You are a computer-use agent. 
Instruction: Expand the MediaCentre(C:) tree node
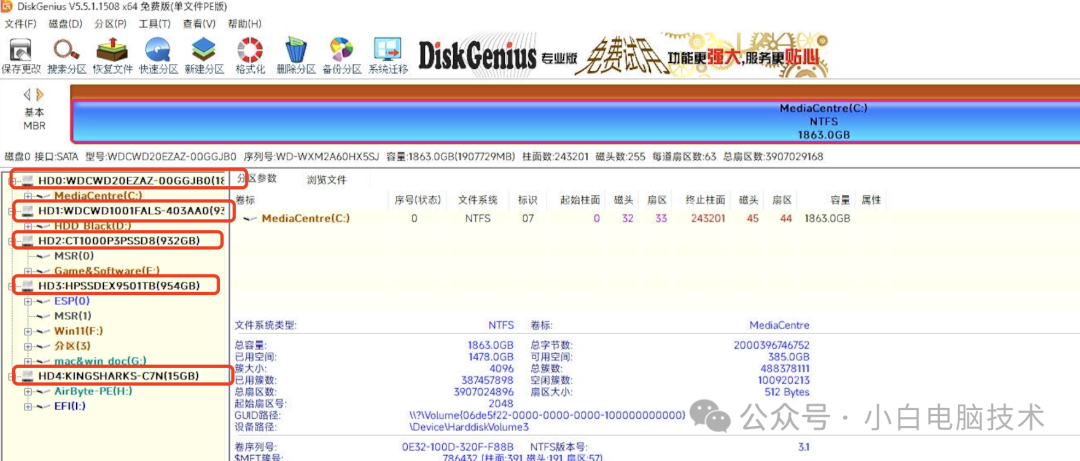[x=27, y=196]
